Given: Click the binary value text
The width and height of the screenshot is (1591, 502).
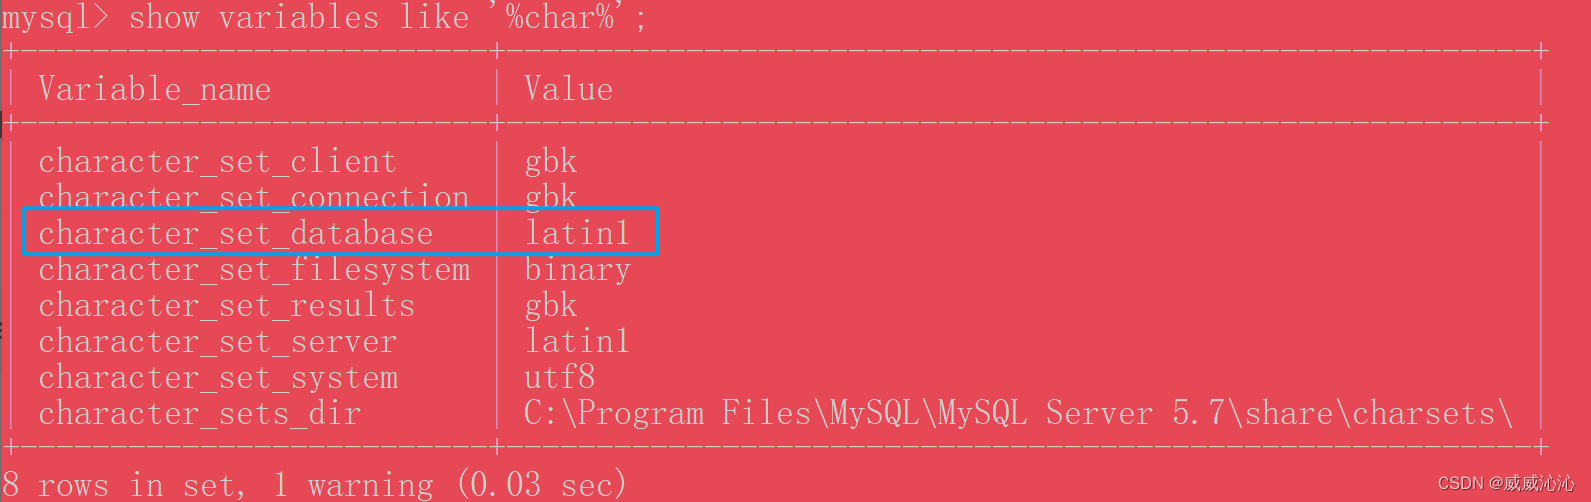Looking at the screenshot, I should coord(577,269).
